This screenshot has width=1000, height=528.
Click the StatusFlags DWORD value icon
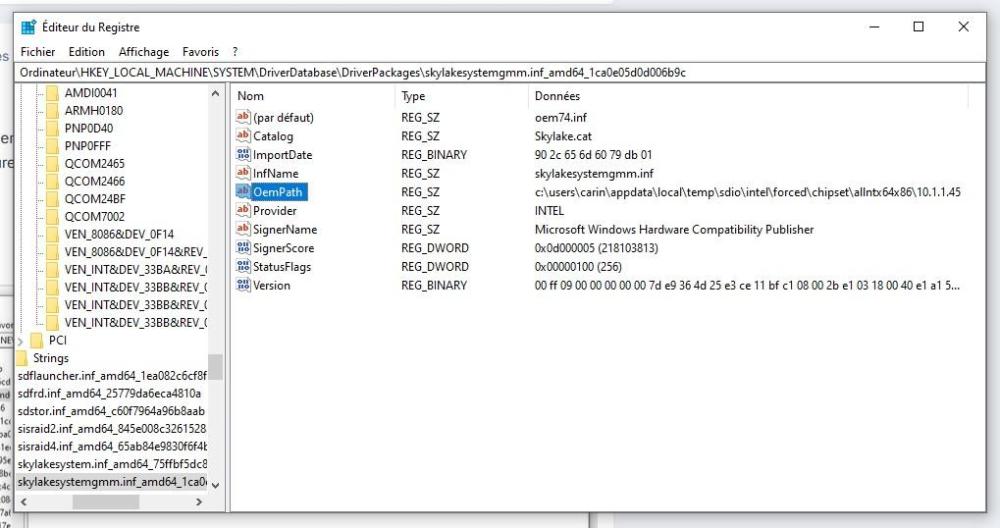[x=243, y=267]
